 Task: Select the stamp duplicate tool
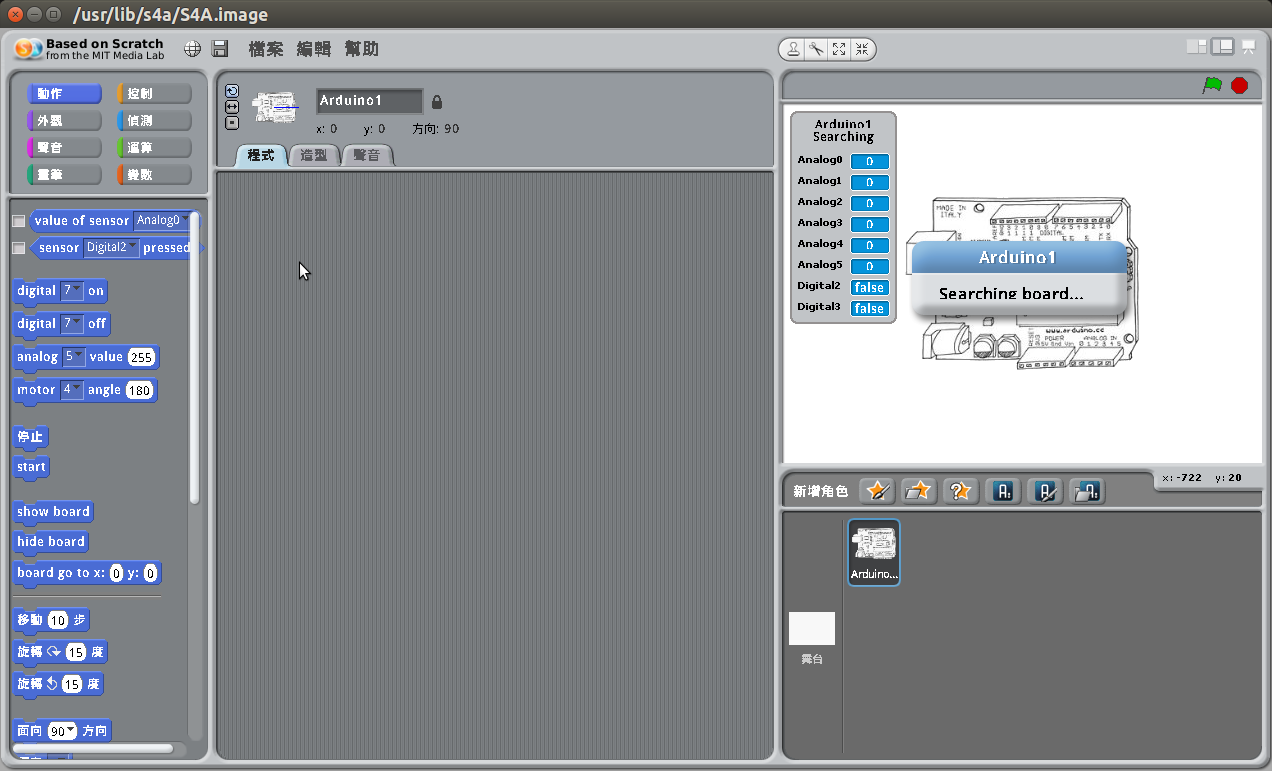[794, 49]
